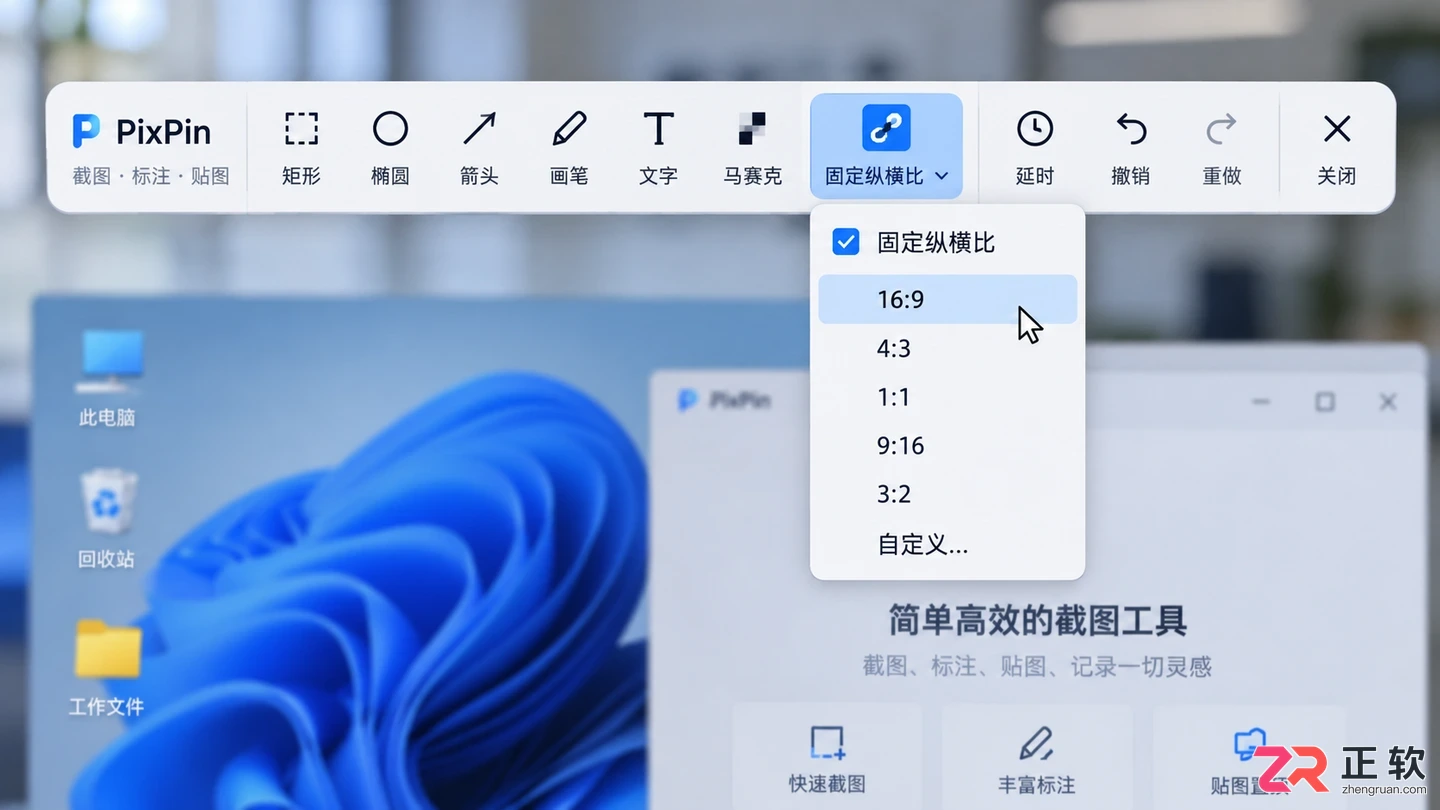The image size is (1440, 810).
Task: Click the 固定纵横比 link icon
Action: point(886,128)
